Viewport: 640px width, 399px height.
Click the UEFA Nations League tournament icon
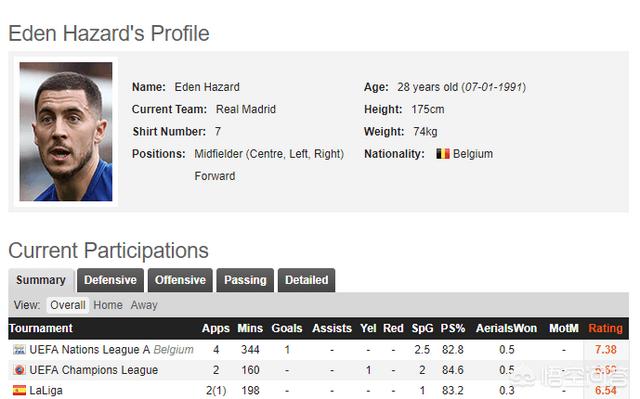point(19,350)
